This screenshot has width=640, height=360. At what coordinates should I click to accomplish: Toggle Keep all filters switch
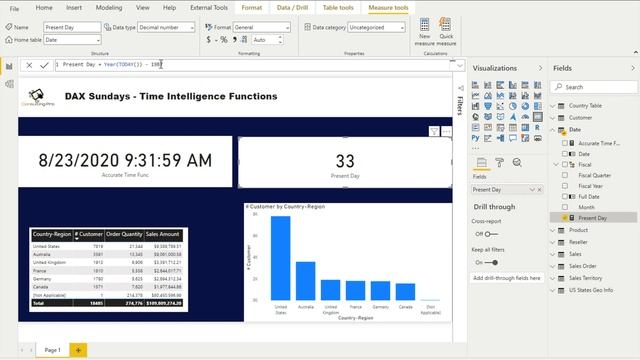coord(491,262)
